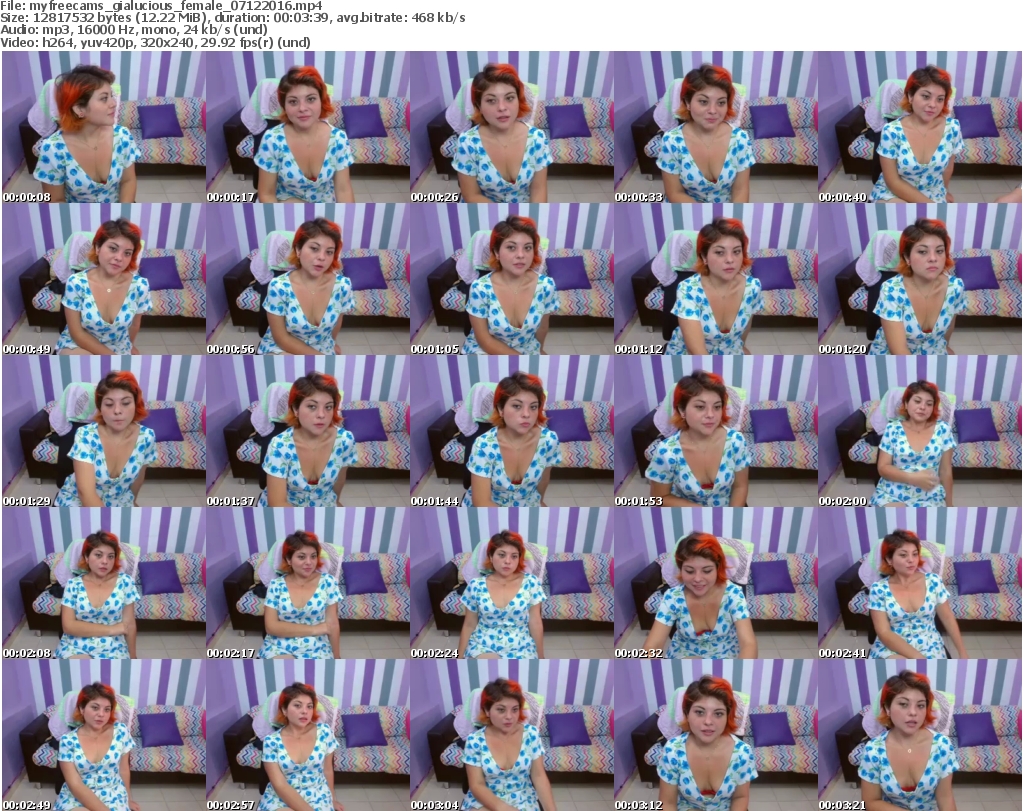This screenshot has width=1024, height=811.
Task: Click the avg.bitrate value 468 kb/s
Action: (x=438, y=18)
